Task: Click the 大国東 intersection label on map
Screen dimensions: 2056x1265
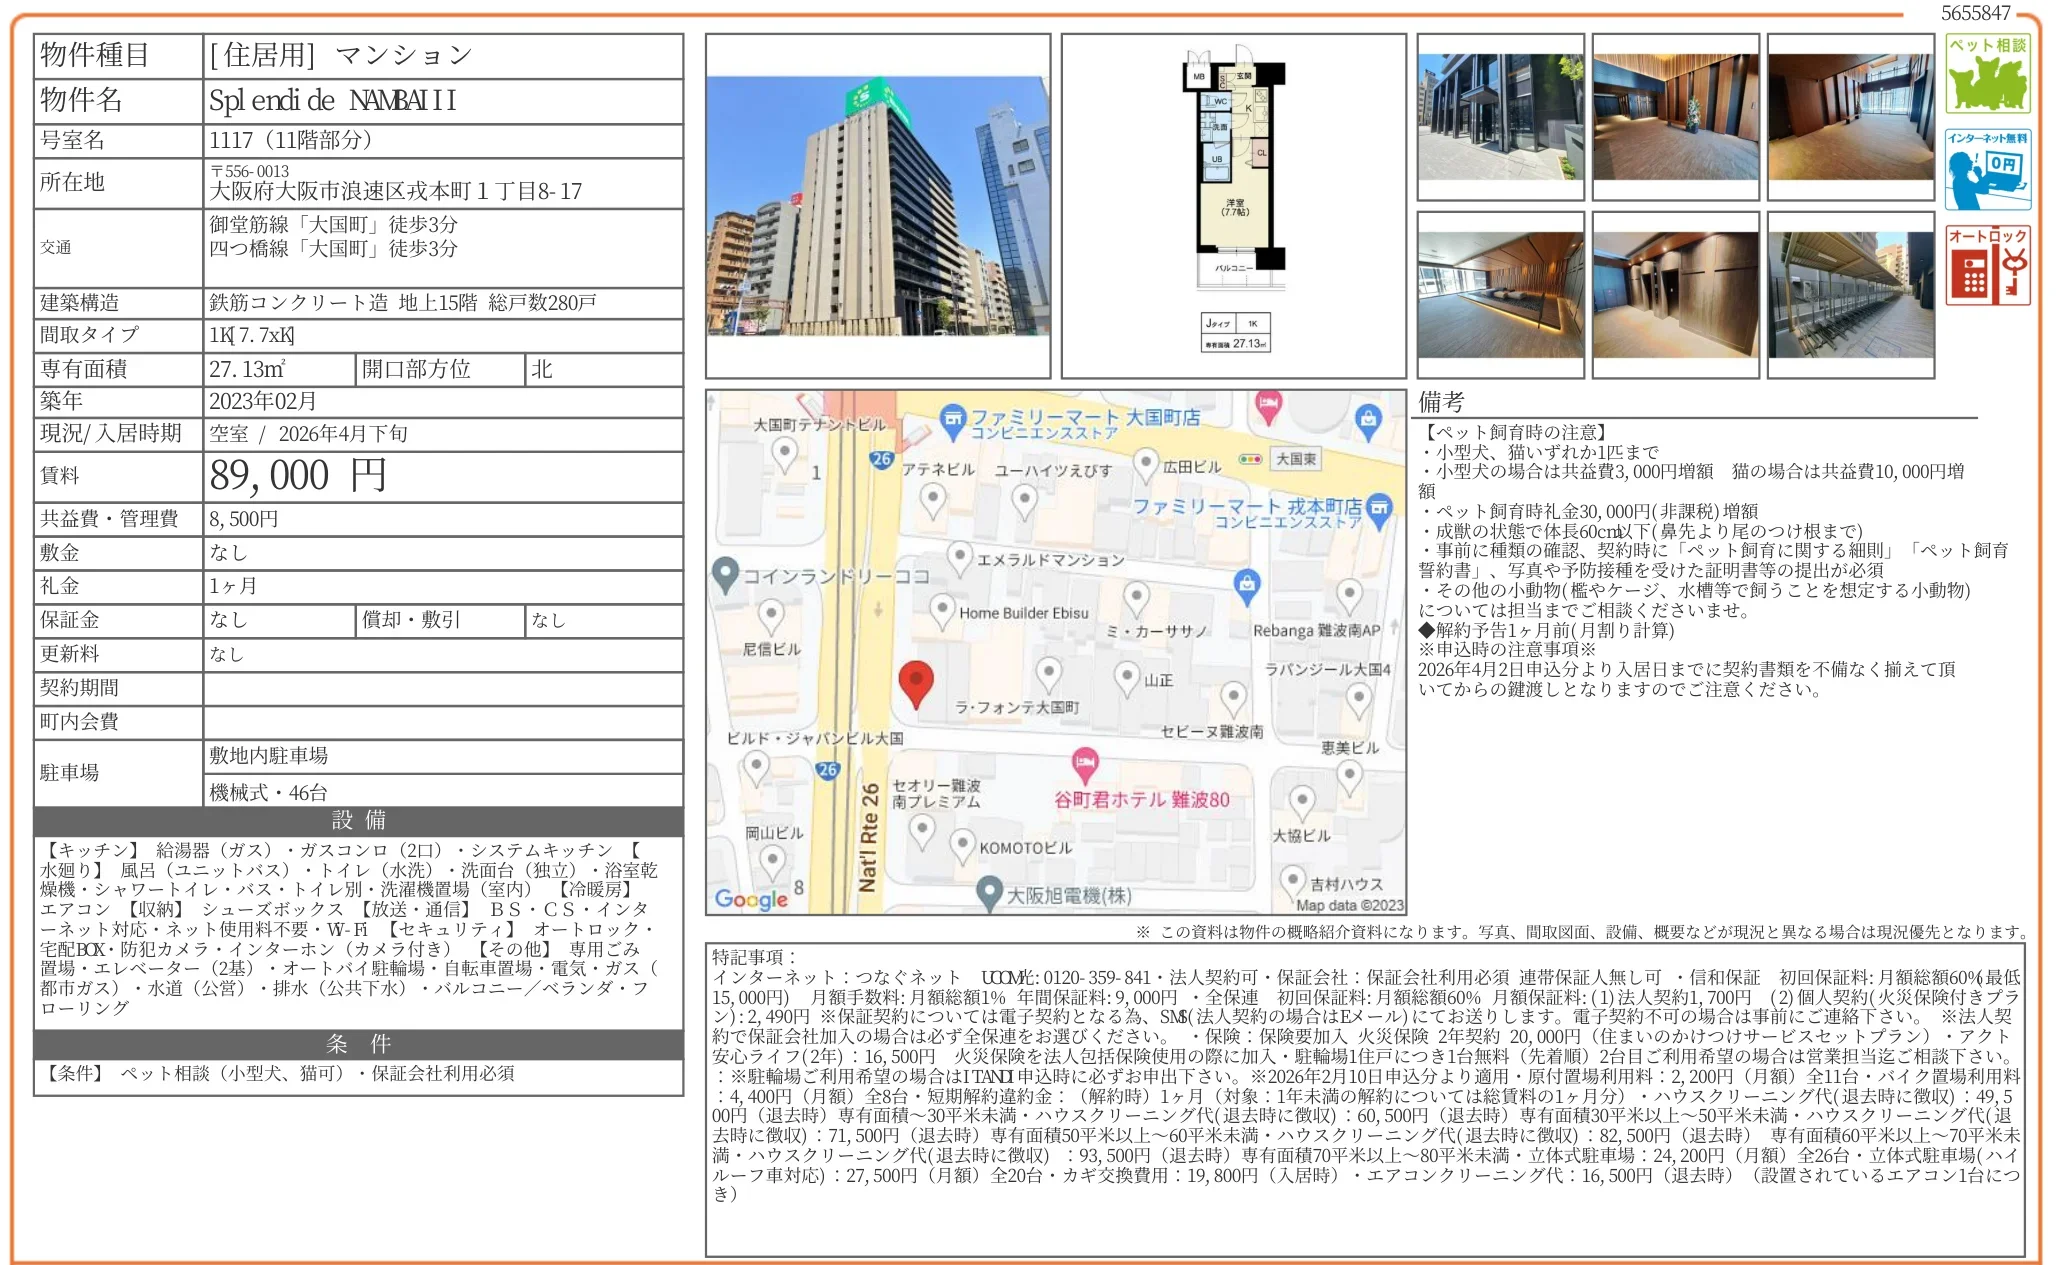Action: pos(1295,459)
